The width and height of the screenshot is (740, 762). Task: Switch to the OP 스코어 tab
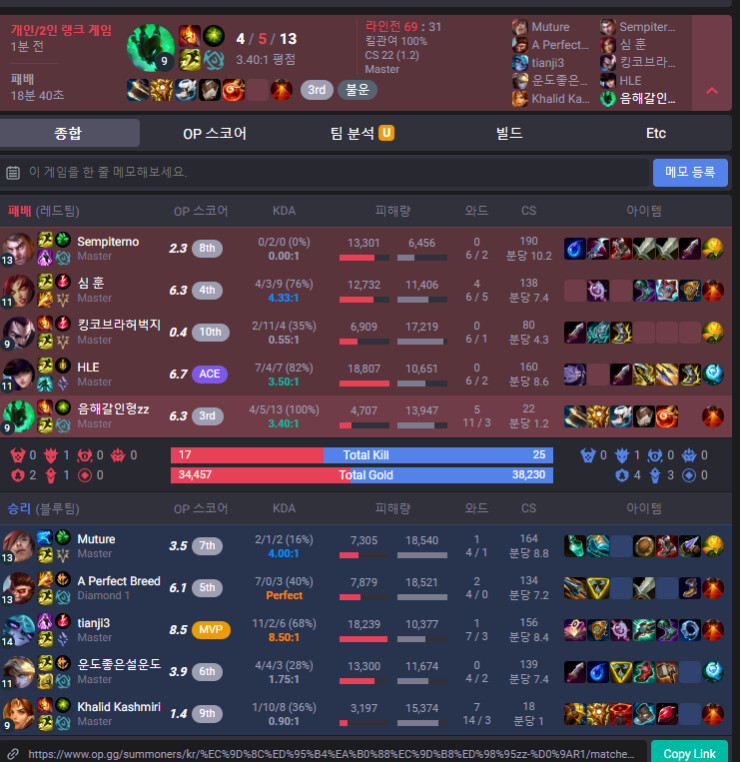215,133
